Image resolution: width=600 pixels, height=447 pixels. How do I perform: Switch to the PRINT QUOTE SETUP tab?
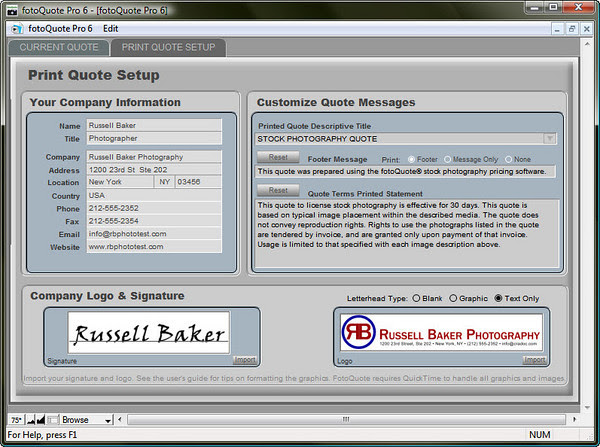(x=168, y=47)
